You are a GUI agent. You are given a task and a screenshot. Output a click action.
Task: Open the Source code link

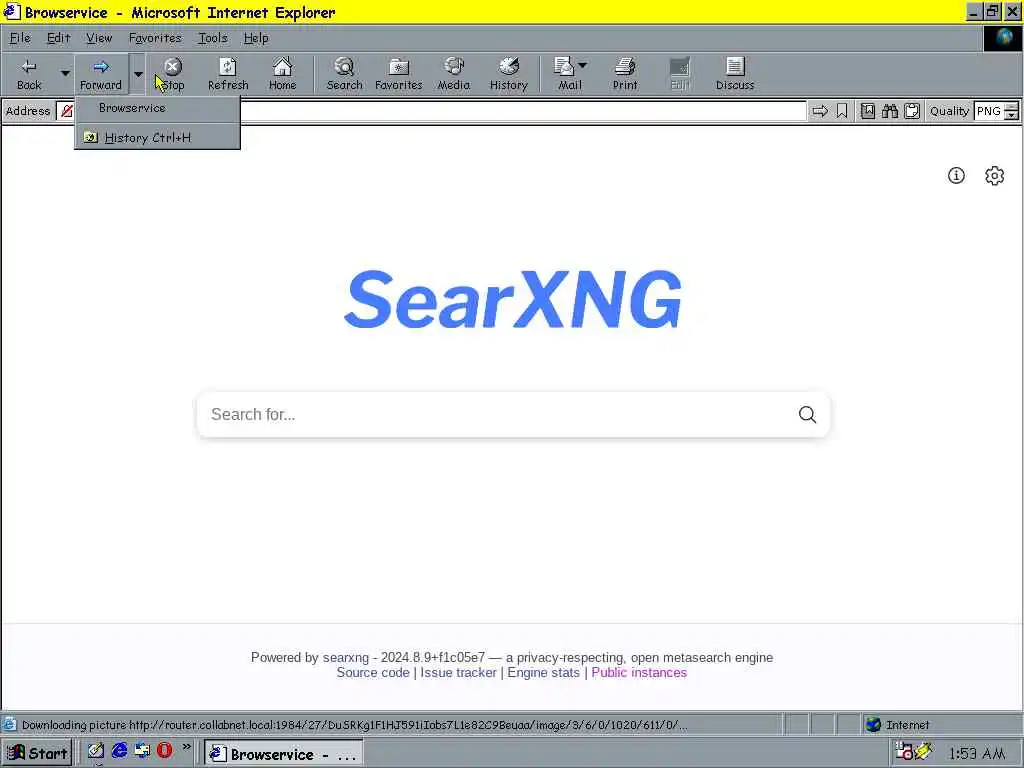click(373, 673)
